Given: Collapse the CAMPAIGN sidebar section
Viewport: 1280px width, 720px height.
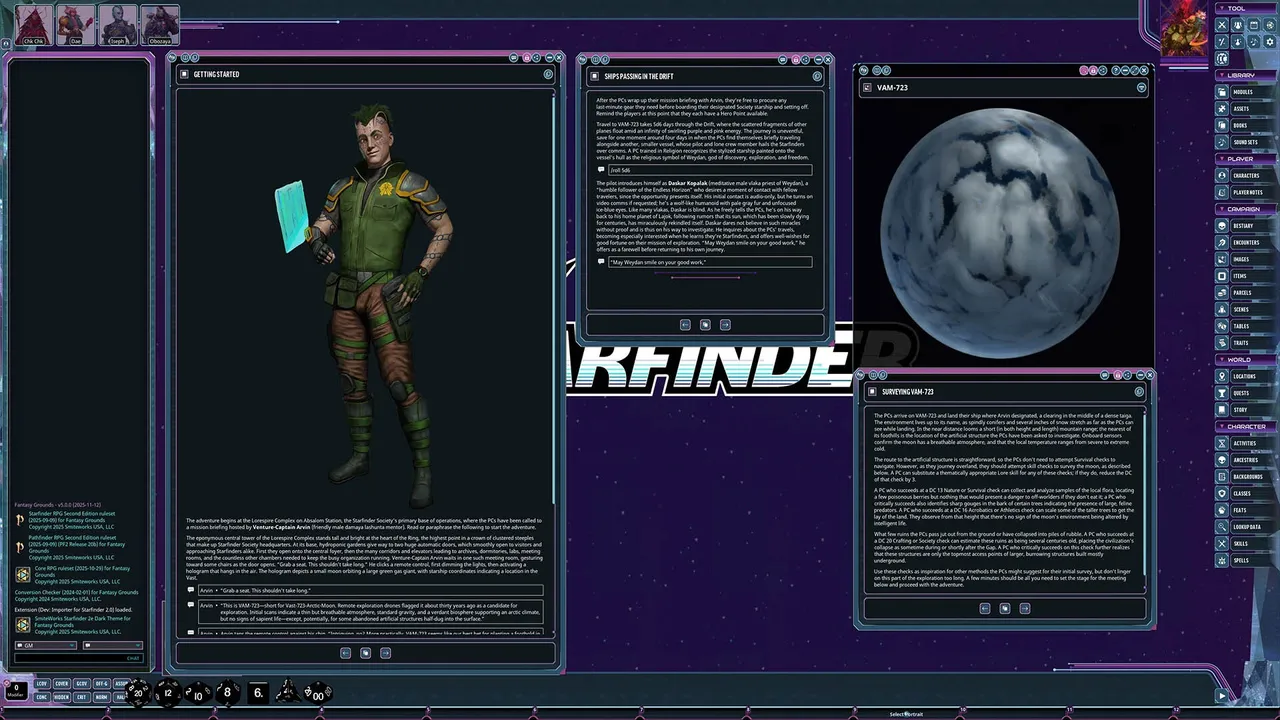Looking at the screenshot, I should click(x=1246, y=209).
